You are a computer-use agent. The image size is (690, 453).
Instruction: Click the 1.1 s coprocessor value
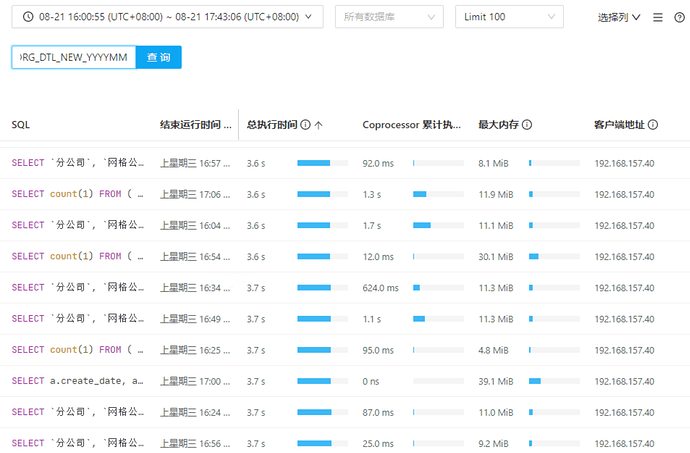click(372, 319)
